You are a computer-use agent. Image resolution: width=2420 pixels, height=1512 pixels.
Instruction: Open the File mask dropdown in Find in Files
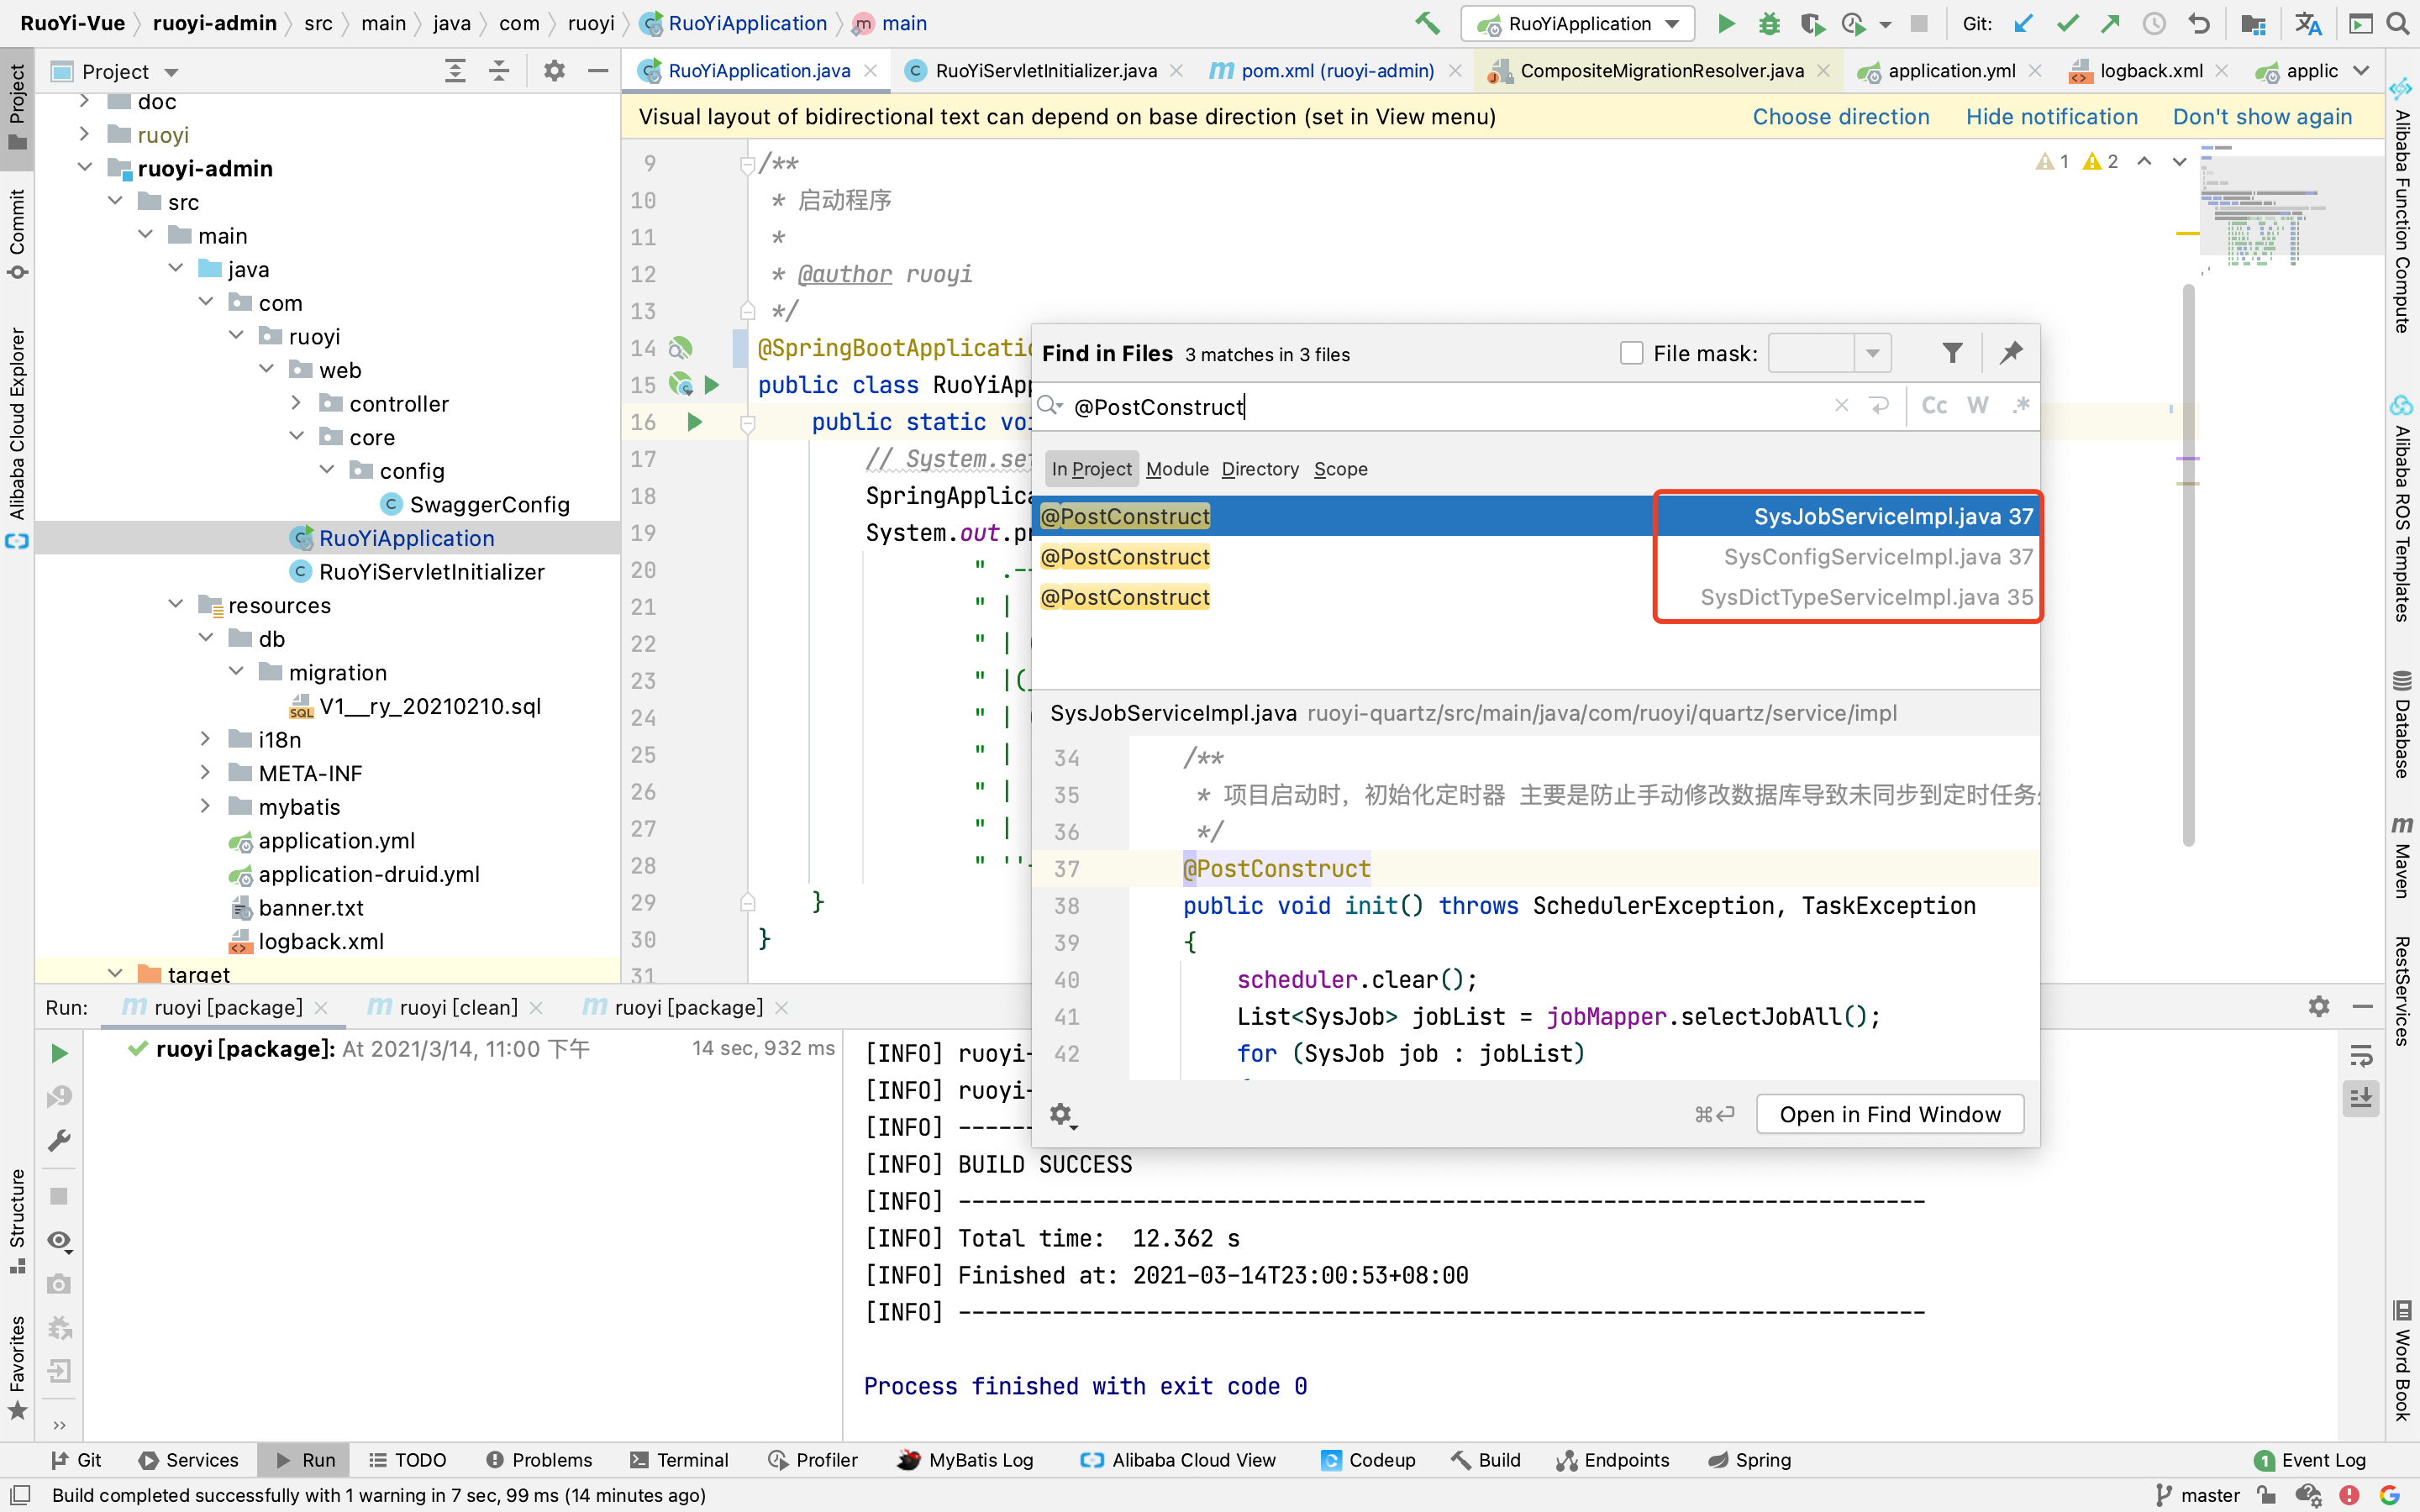click(x=1871, y=354)
